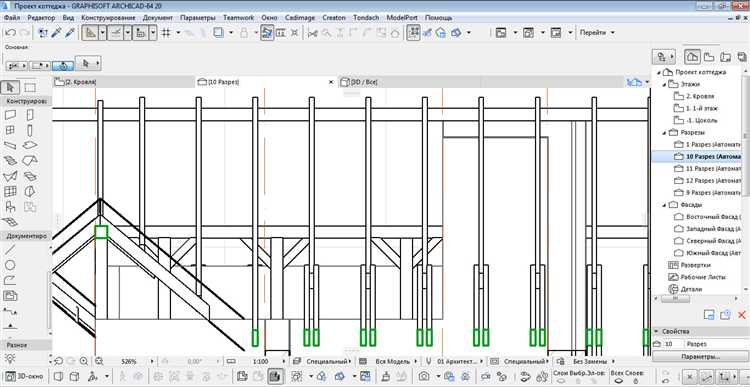Click the Trim scissors icon

(x=312, y=33)
